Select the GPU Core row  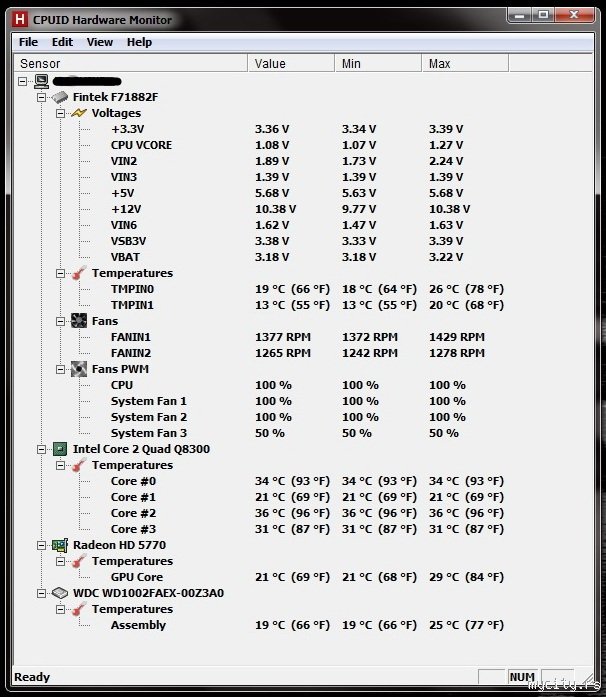(x=137, y=577)
